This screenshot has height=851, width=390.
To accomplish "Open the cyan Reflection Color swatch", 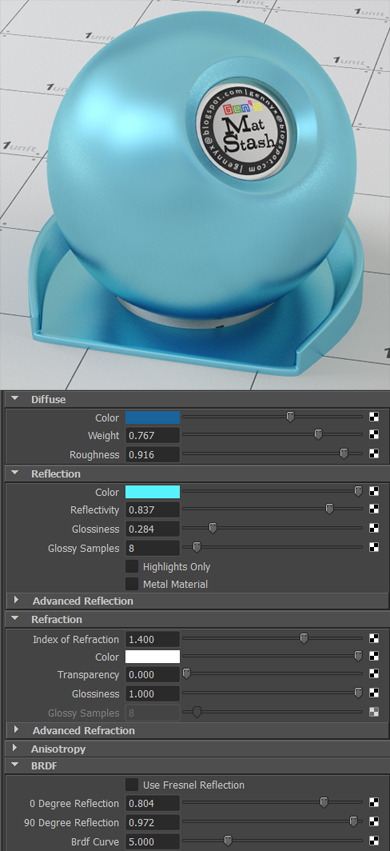I will tap(152, 492).
